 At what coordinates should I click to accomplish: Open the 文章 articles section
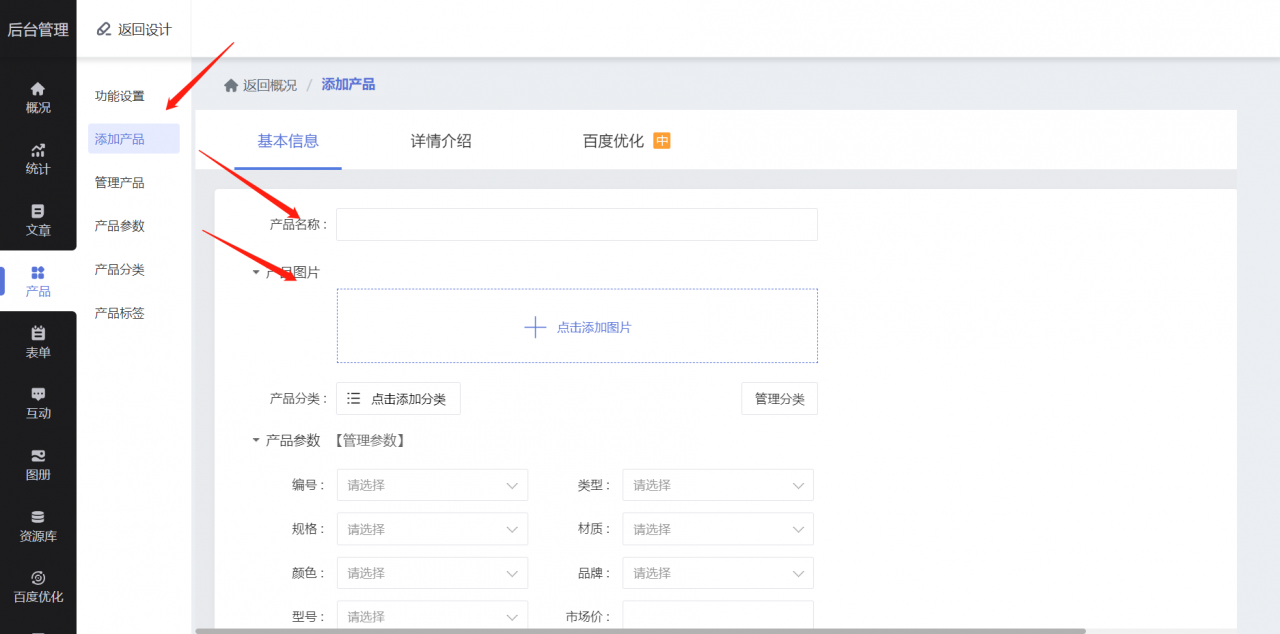point(38,218)
